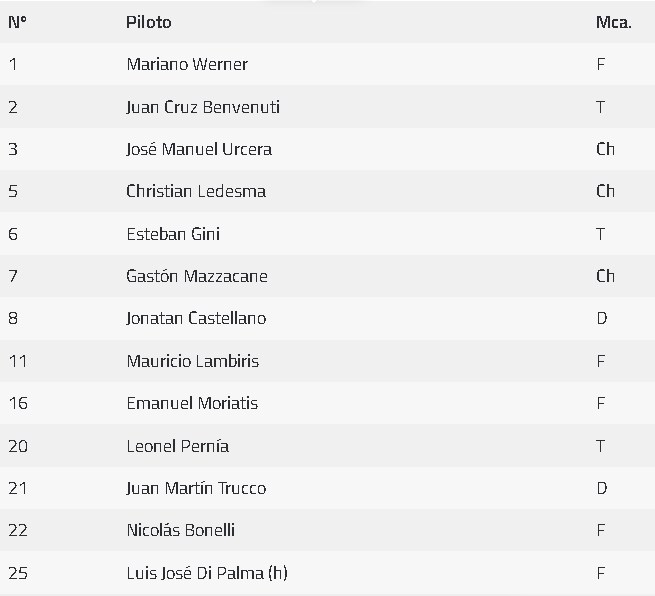The image size is (655, 596).
Task: Click Luis José Di Palma (h)
Action: pyautogui.click(x=207, y=573)
